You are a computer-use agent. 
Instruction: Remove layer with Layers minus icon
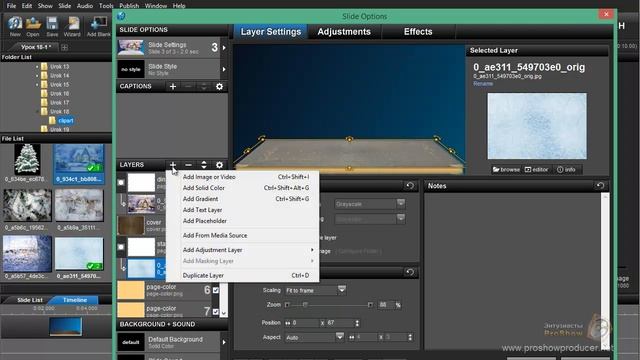tap(188, 165)
